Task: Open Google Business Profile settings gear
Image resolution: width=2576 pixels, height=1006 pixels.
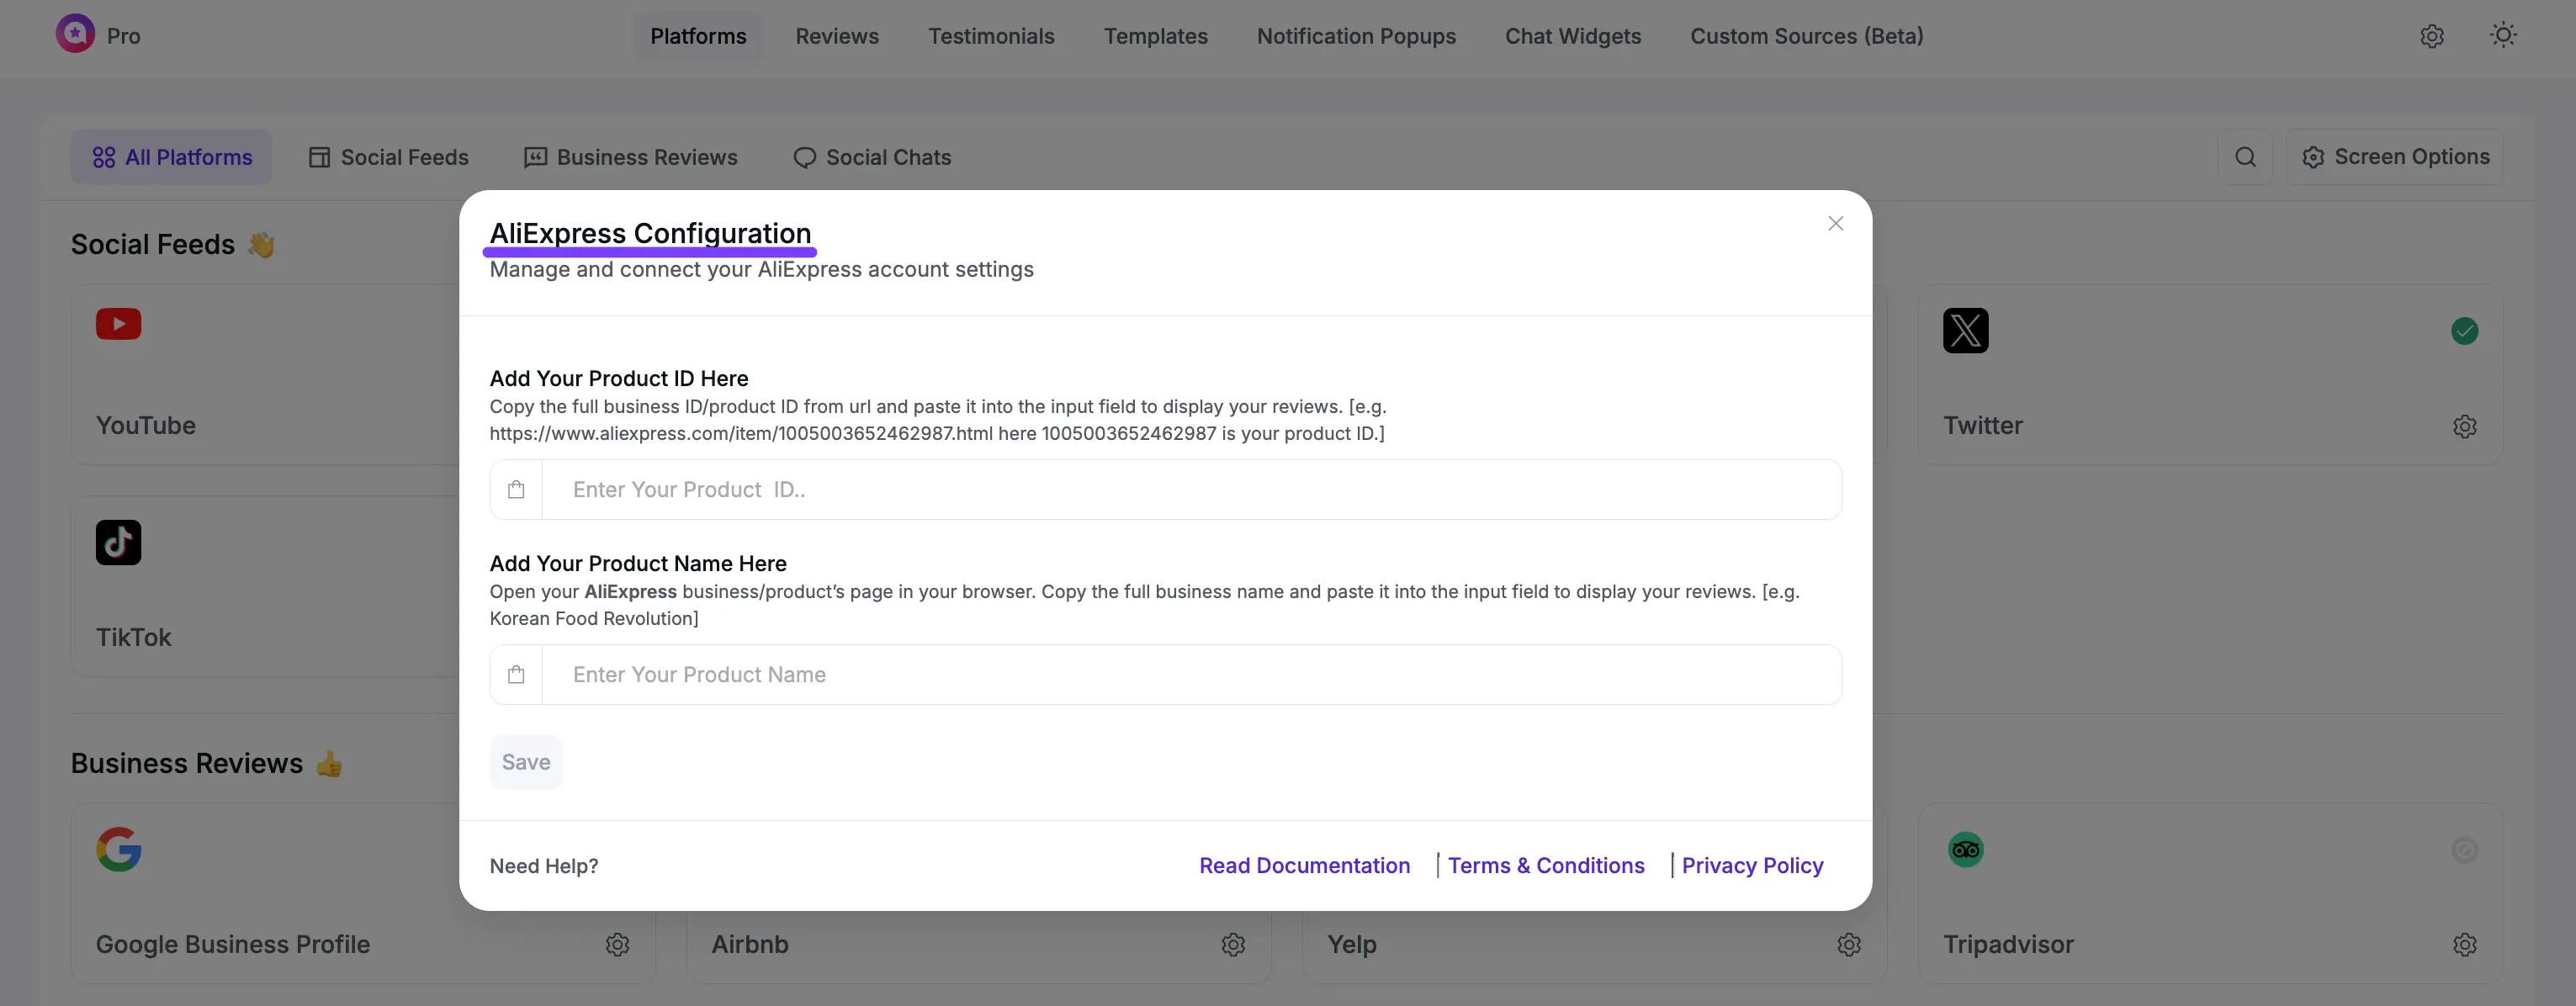Action: (x=617, y=944)
